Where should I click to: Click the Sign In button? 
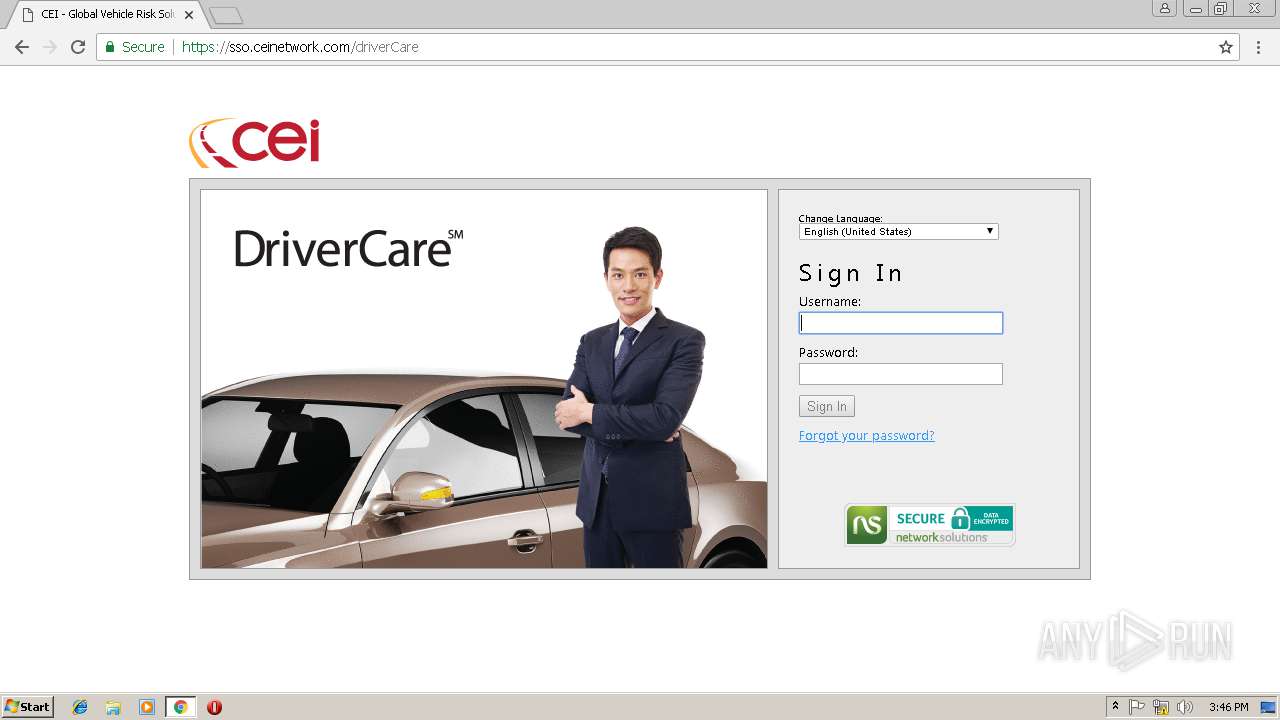[827, 406]
